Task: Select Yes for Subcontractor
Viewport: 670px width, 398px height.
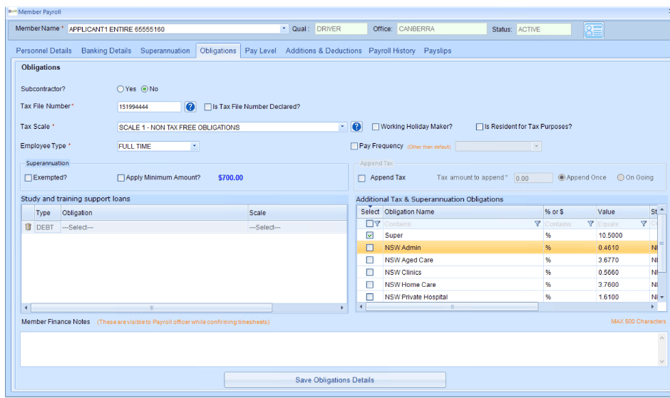Action: [x=120, y=89]
